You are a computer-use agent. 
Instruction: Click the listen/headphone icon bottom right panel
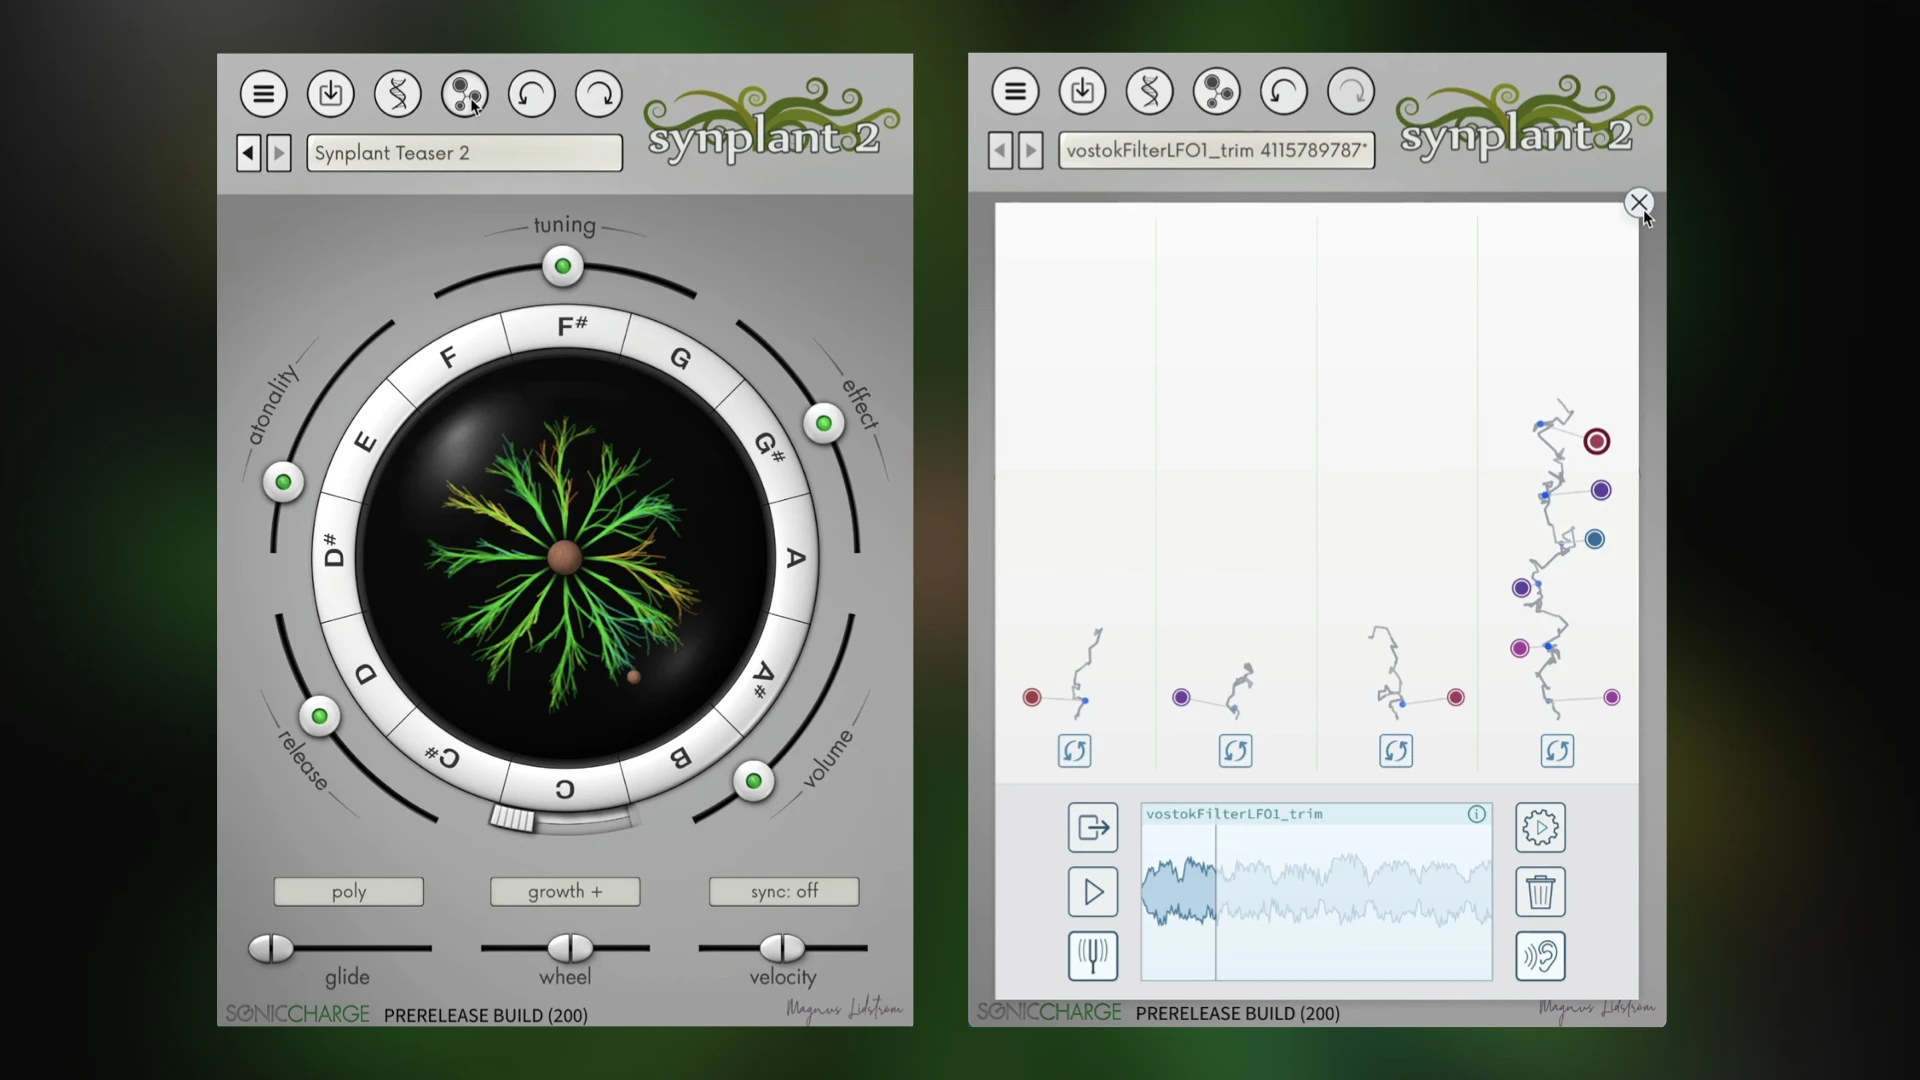[x=1539, y=956]
